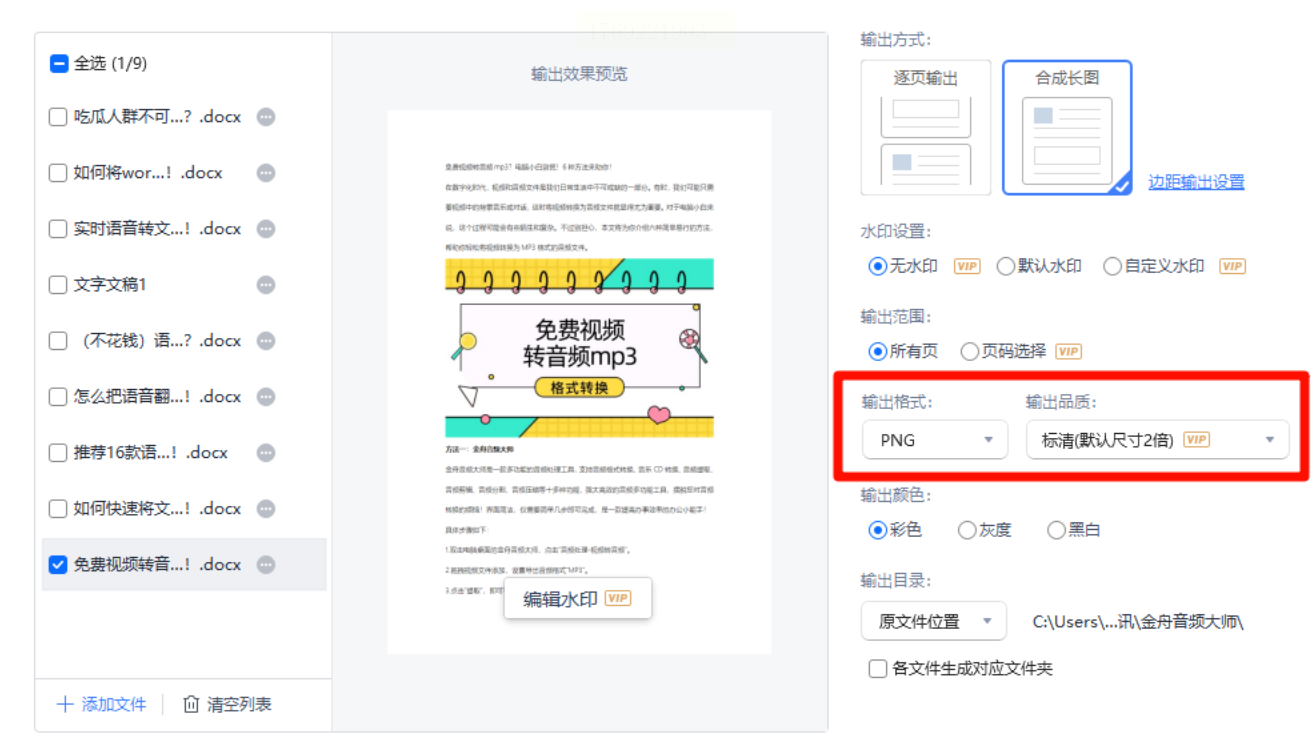
Task: Open more options for 如何将wor file
Action: tap(266, 173)
